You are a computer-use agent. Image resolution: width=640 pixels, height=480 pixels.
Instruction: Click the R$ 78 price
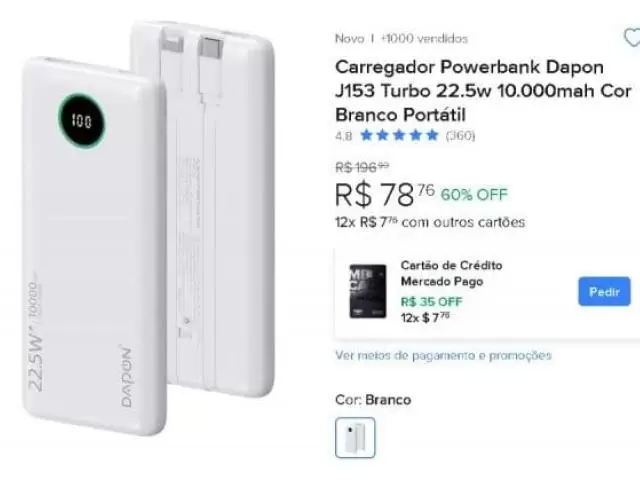point(384,194)
